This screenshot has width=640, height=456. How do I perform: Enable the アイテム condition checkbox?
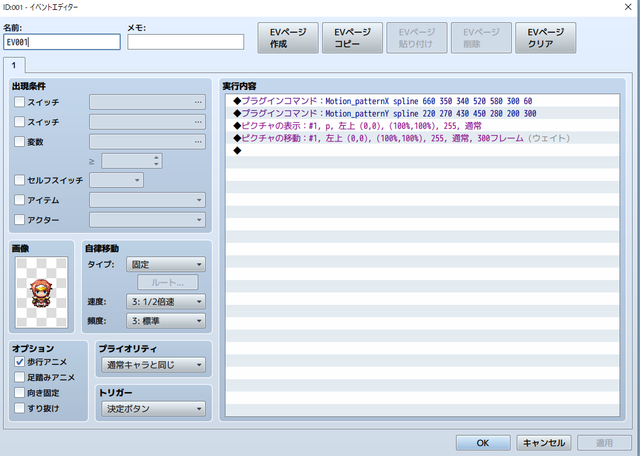[x=19, y=200]
